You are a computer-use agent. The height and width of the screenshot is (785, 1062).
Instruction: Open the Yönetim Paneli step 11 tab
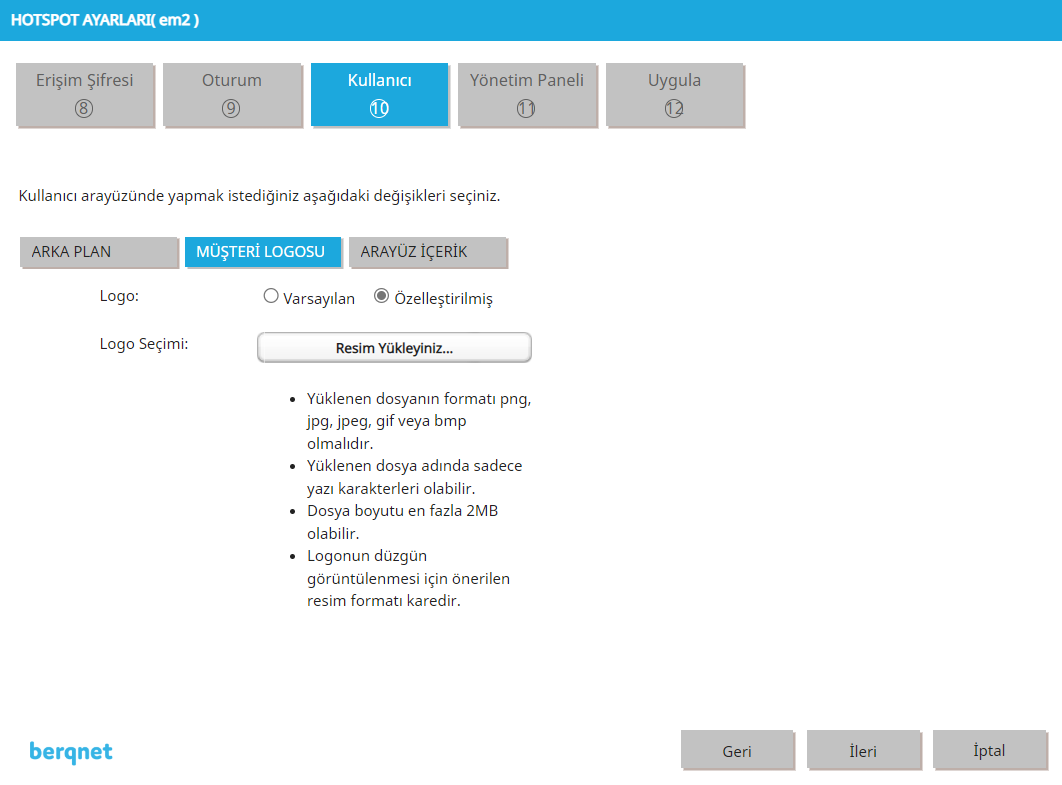[x=527, y=95]
